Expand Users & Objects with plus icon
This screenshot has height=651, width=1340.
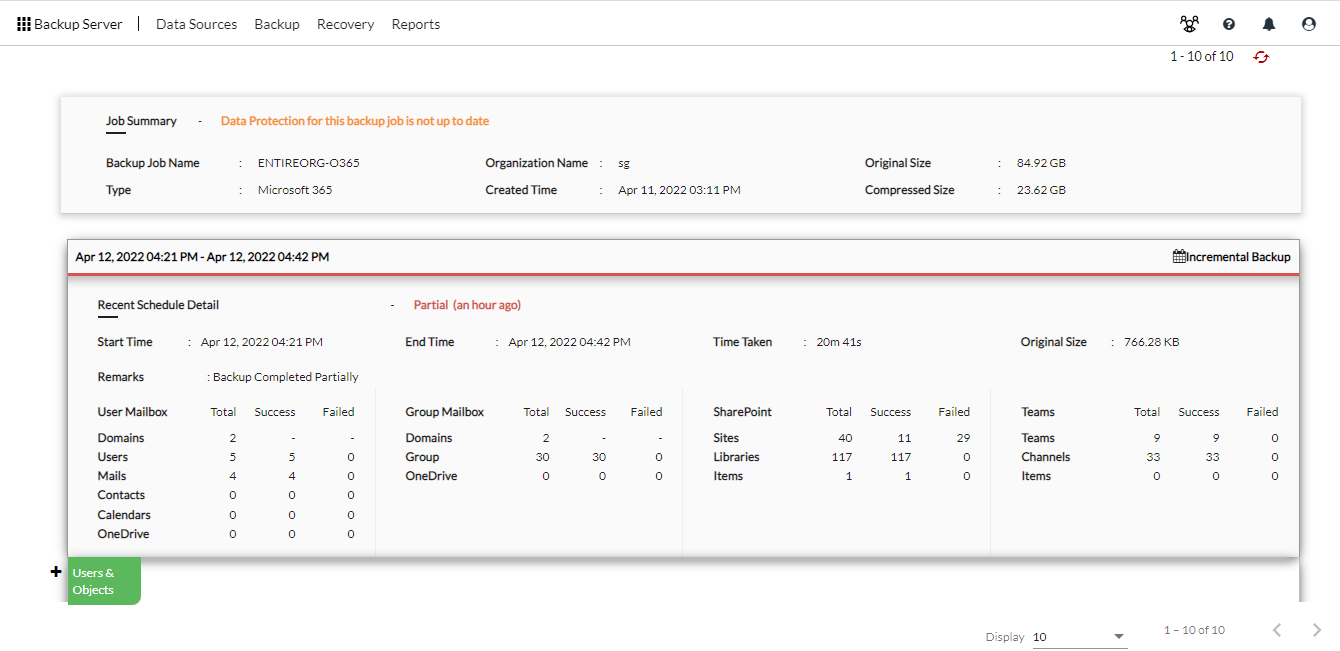coord(56,572)
